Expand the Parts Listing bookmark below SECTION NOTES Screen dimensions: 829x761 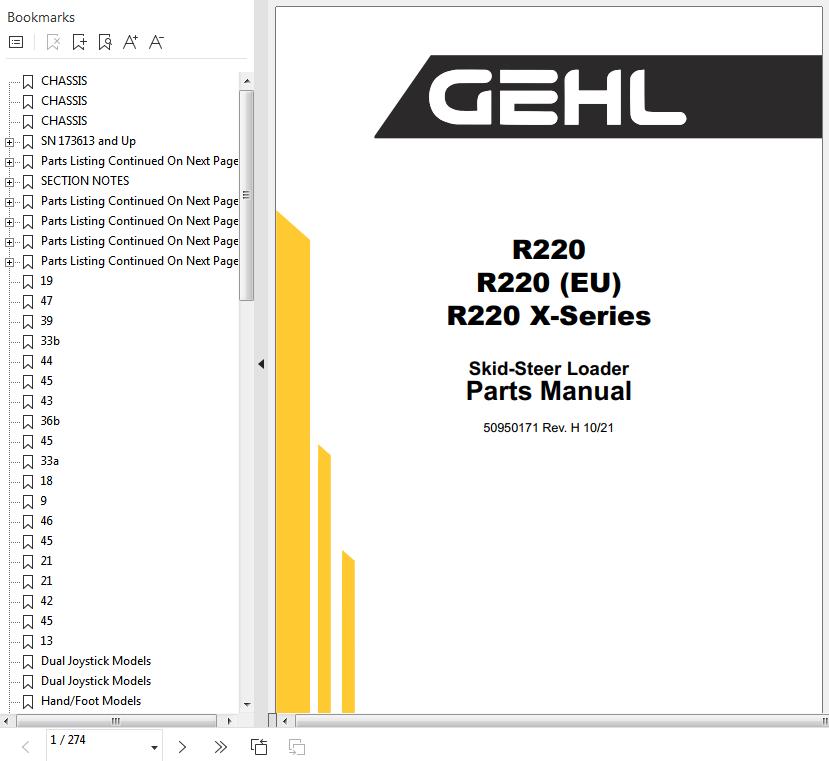pyautogui.click(x=9, y=202)
